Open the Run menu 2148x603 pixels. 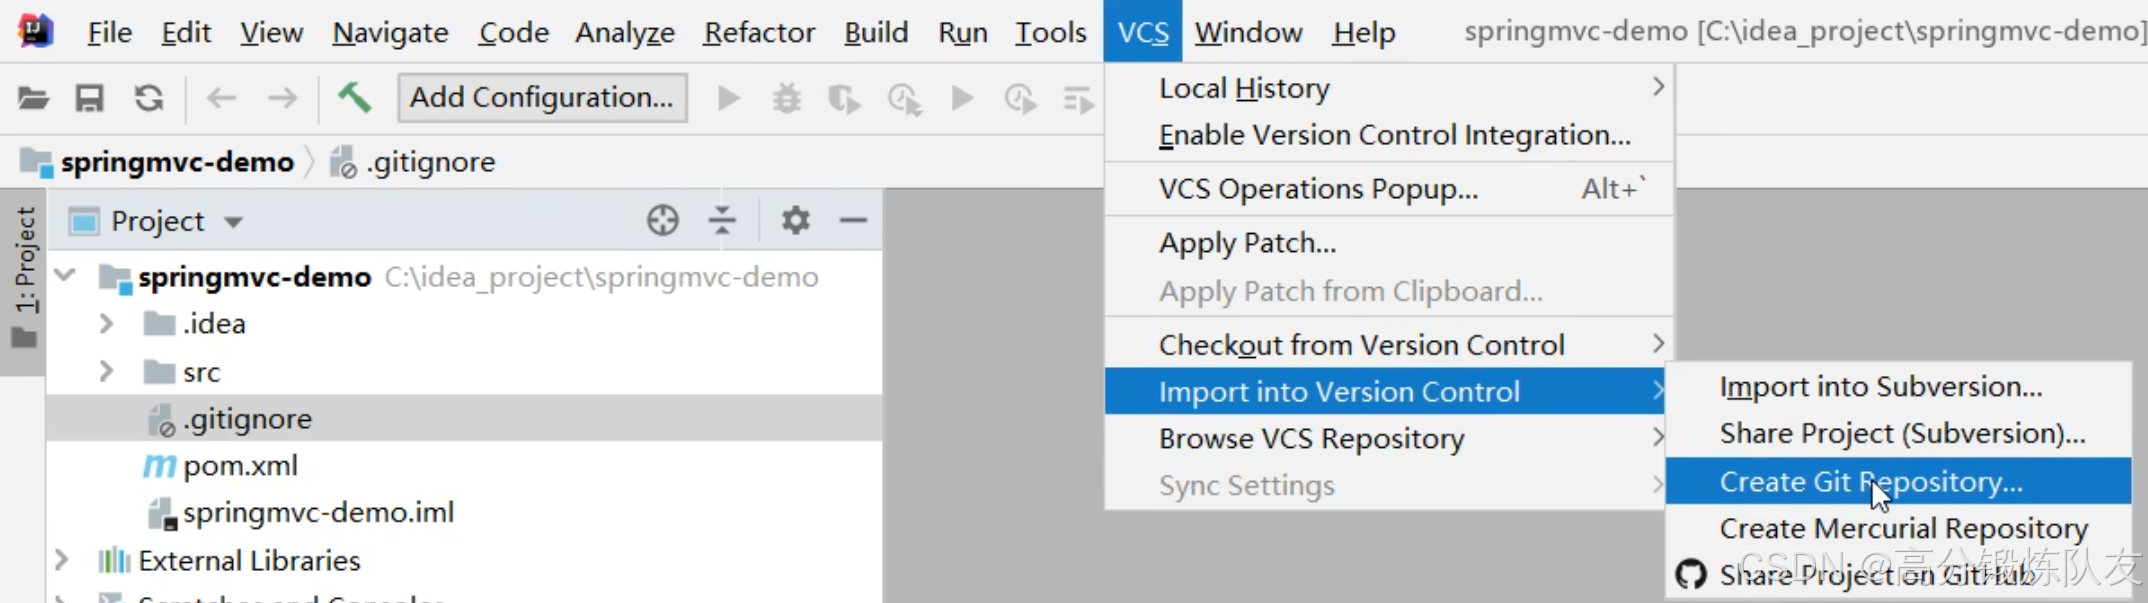[963, 32]
